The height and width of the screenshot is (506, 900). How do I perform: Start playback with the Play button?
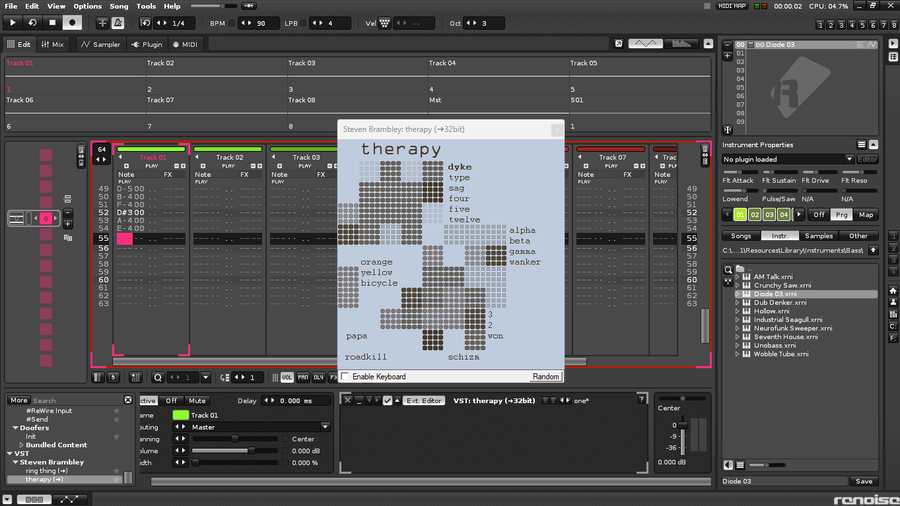(13, 23)
